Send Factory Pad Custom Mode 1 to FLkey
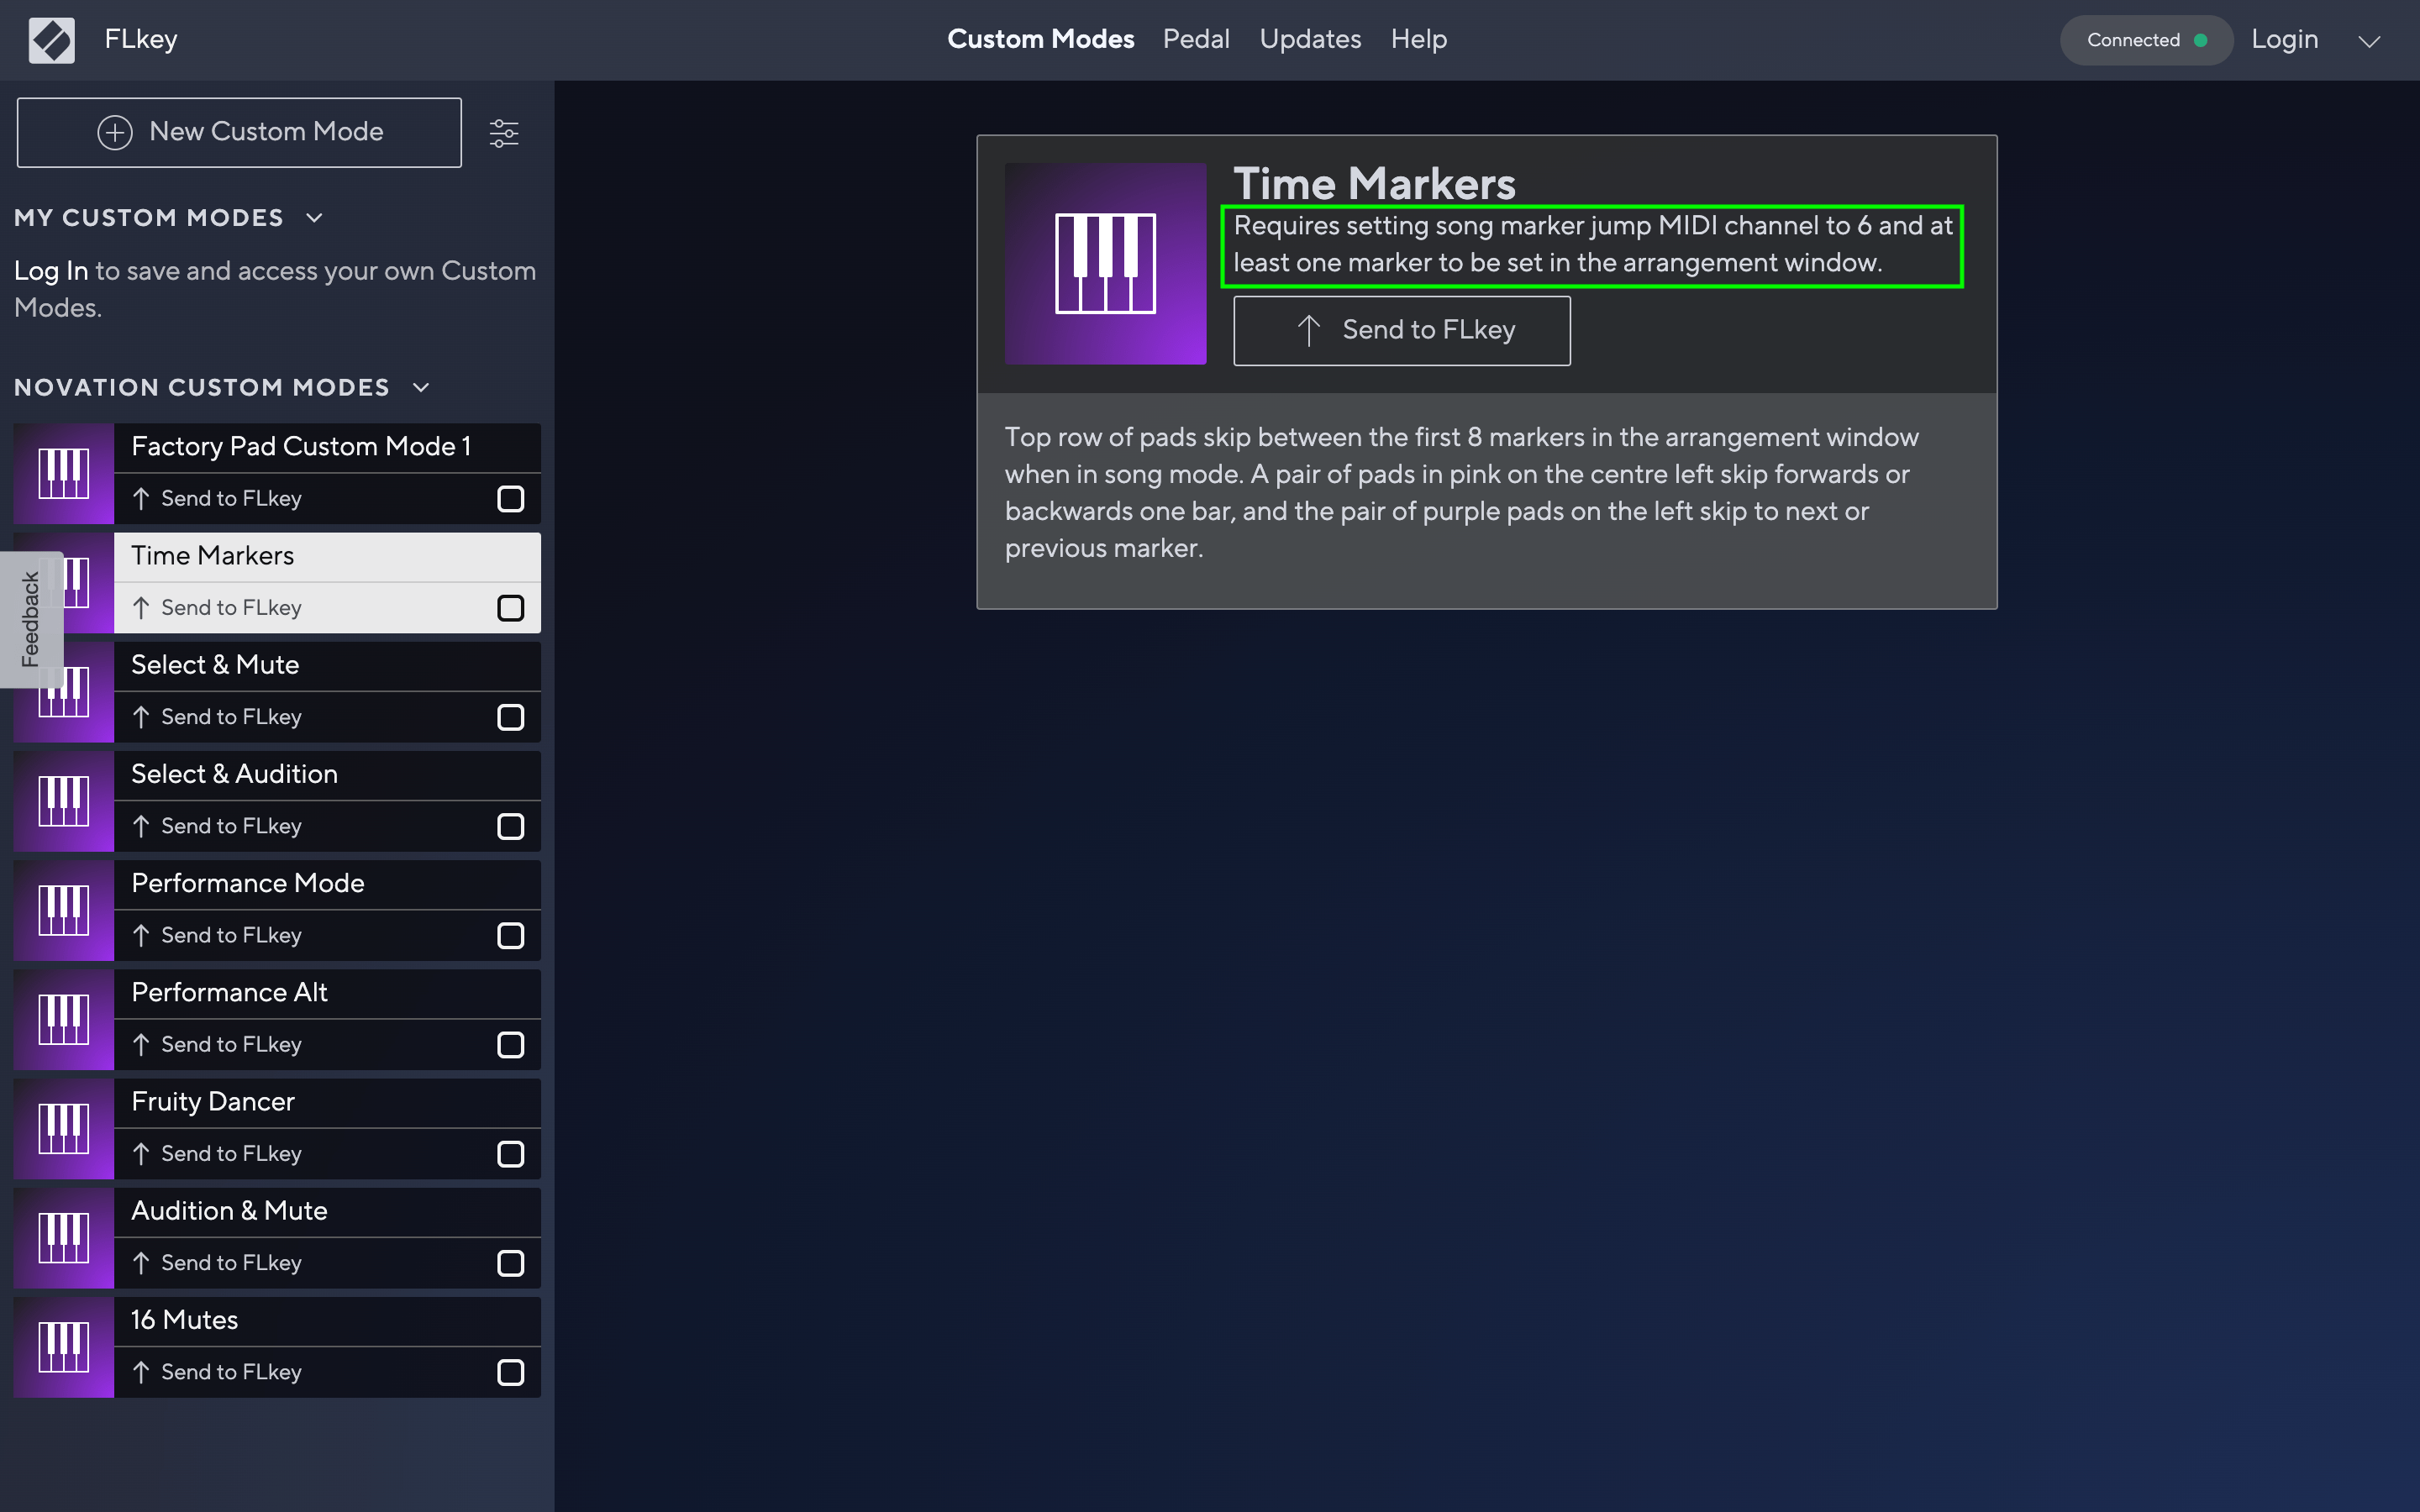The image size is (2420, 1512). pyautogui.click(x=217, y=498)
